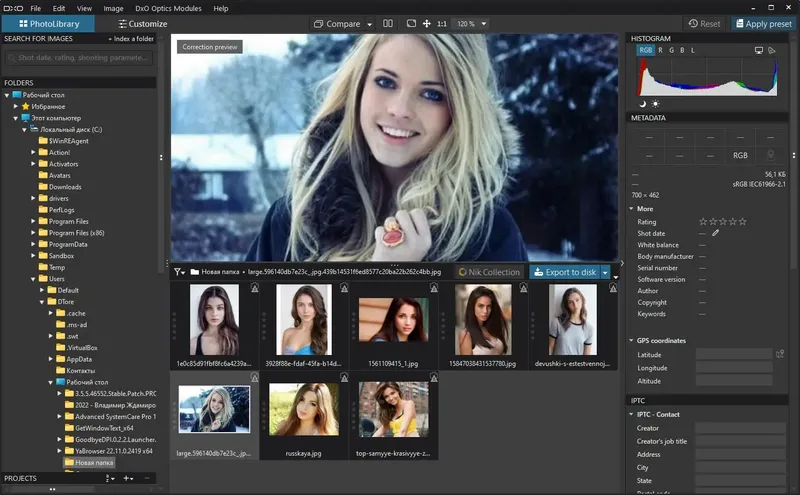Click the Index a folder link
800x495 pixels.
pos(131,39)
